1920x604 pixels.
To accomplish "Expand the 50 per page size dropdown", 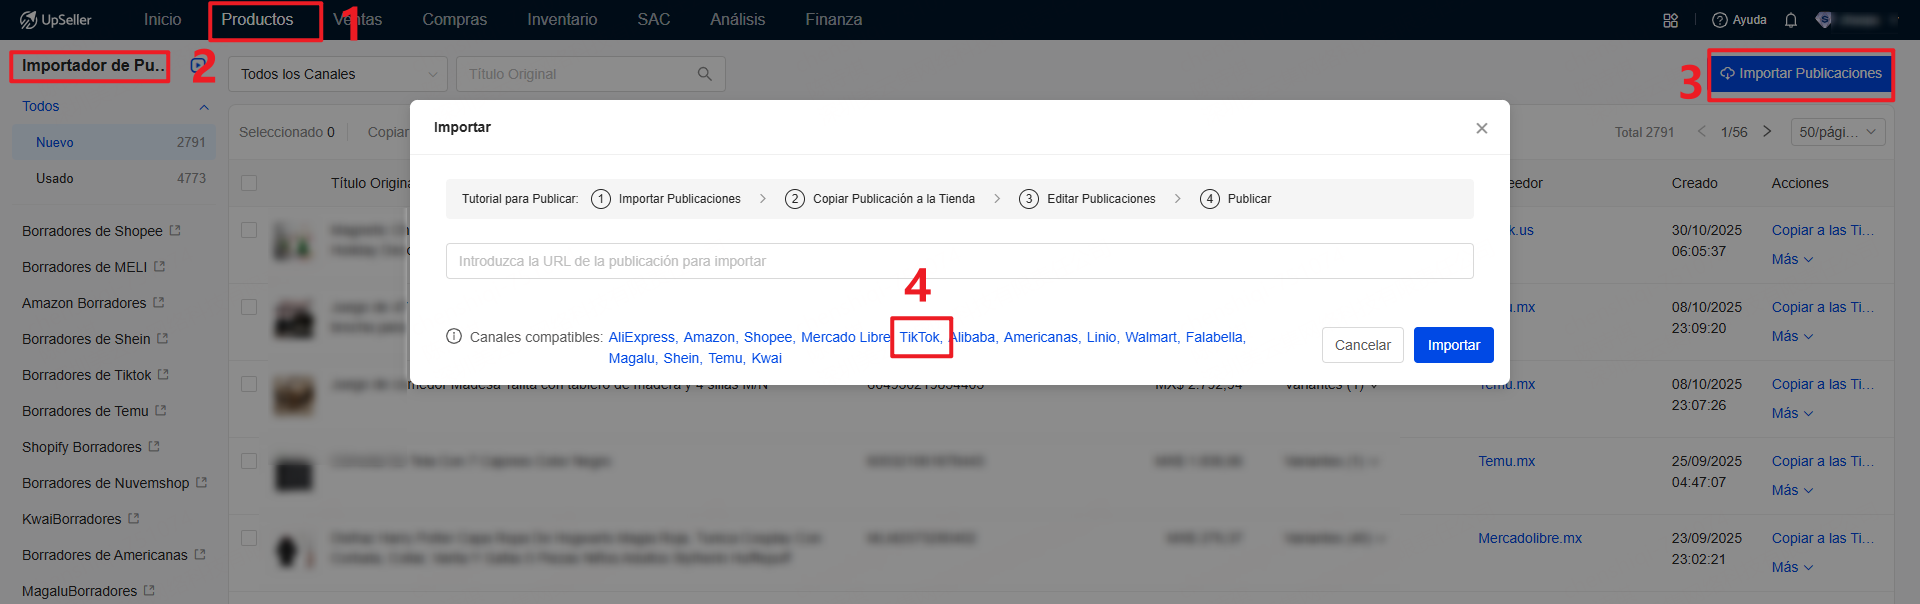I will (x=1840, y=132).
